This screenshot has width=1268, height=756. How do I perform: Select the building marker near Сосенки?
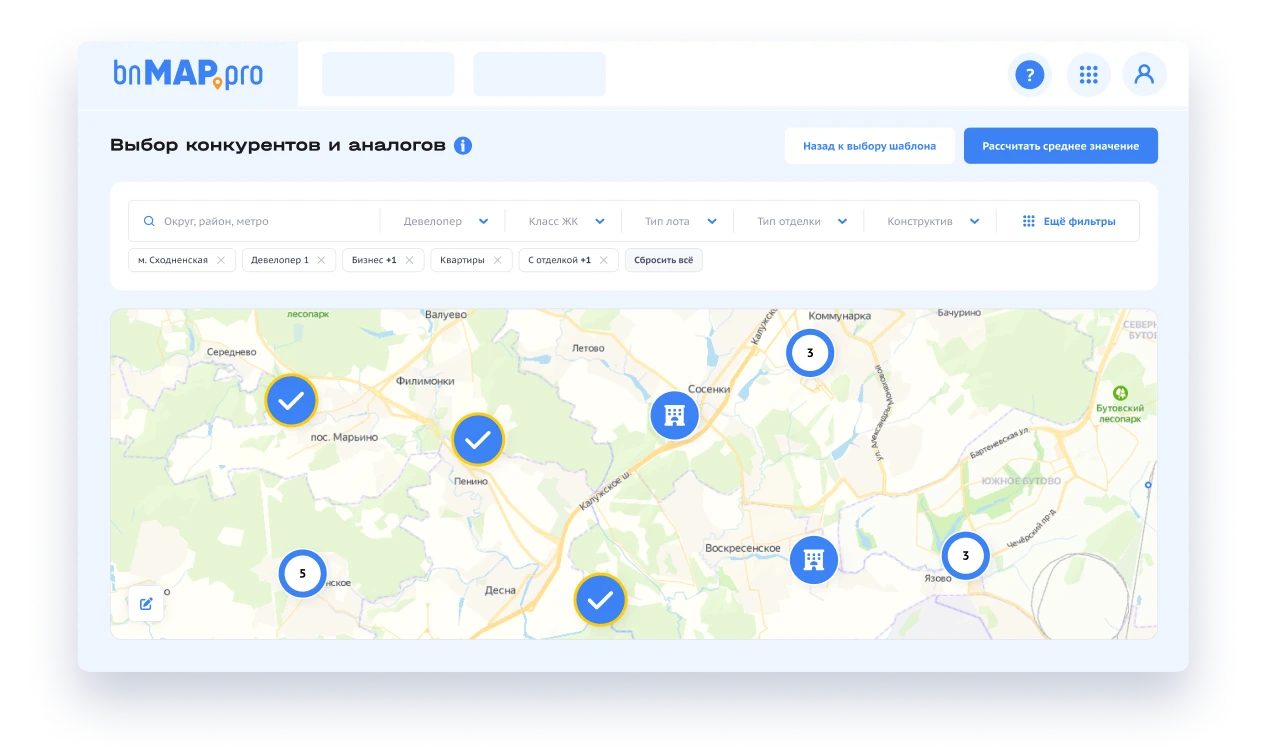674,415
